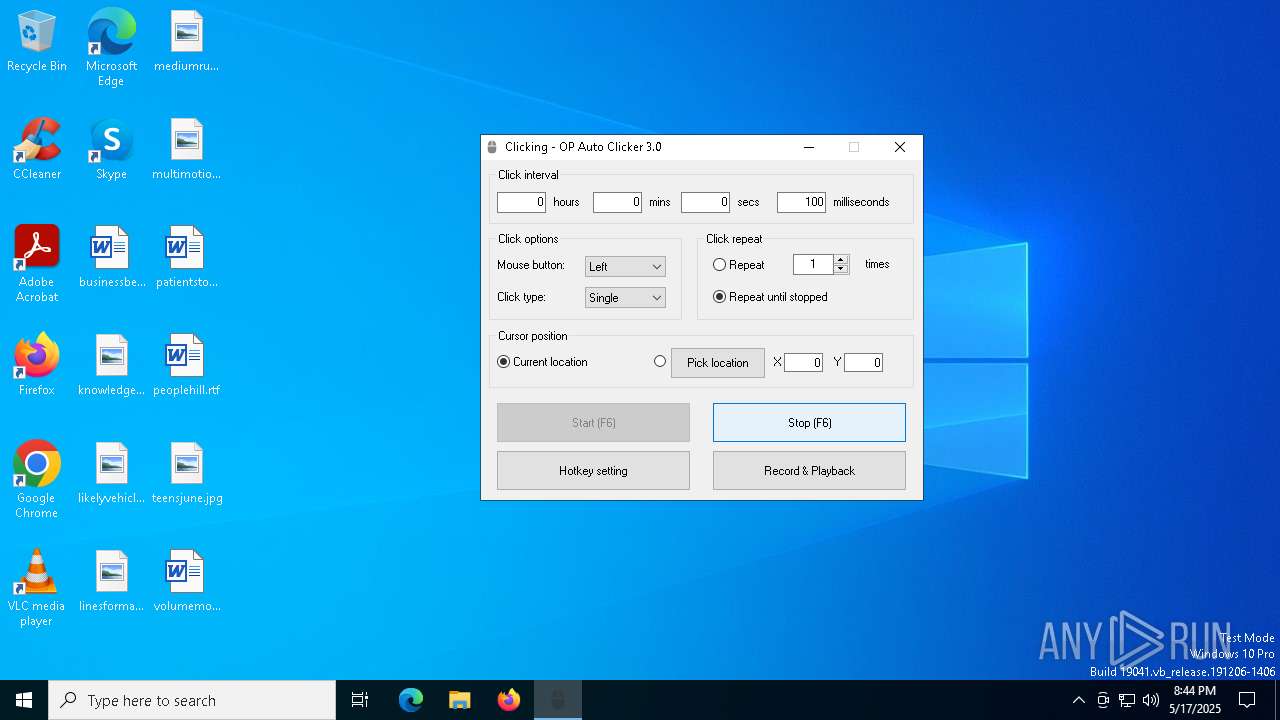Open Skype desktop shortcut

pyautogui.click(x=111, y=150)
